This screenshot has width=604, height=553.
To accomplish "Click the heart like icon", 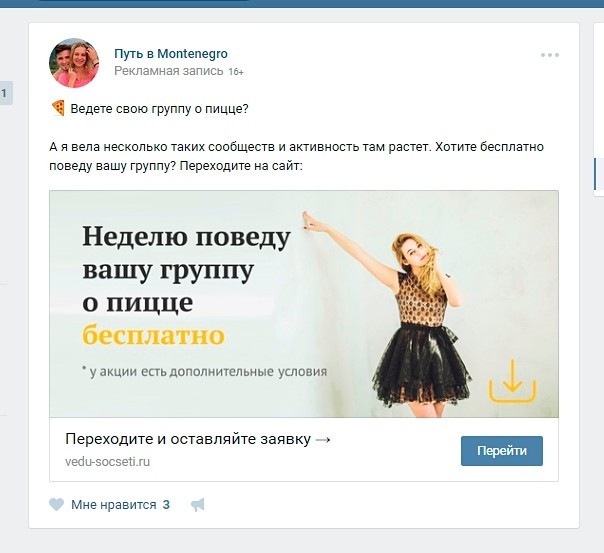I will [56, 504].
